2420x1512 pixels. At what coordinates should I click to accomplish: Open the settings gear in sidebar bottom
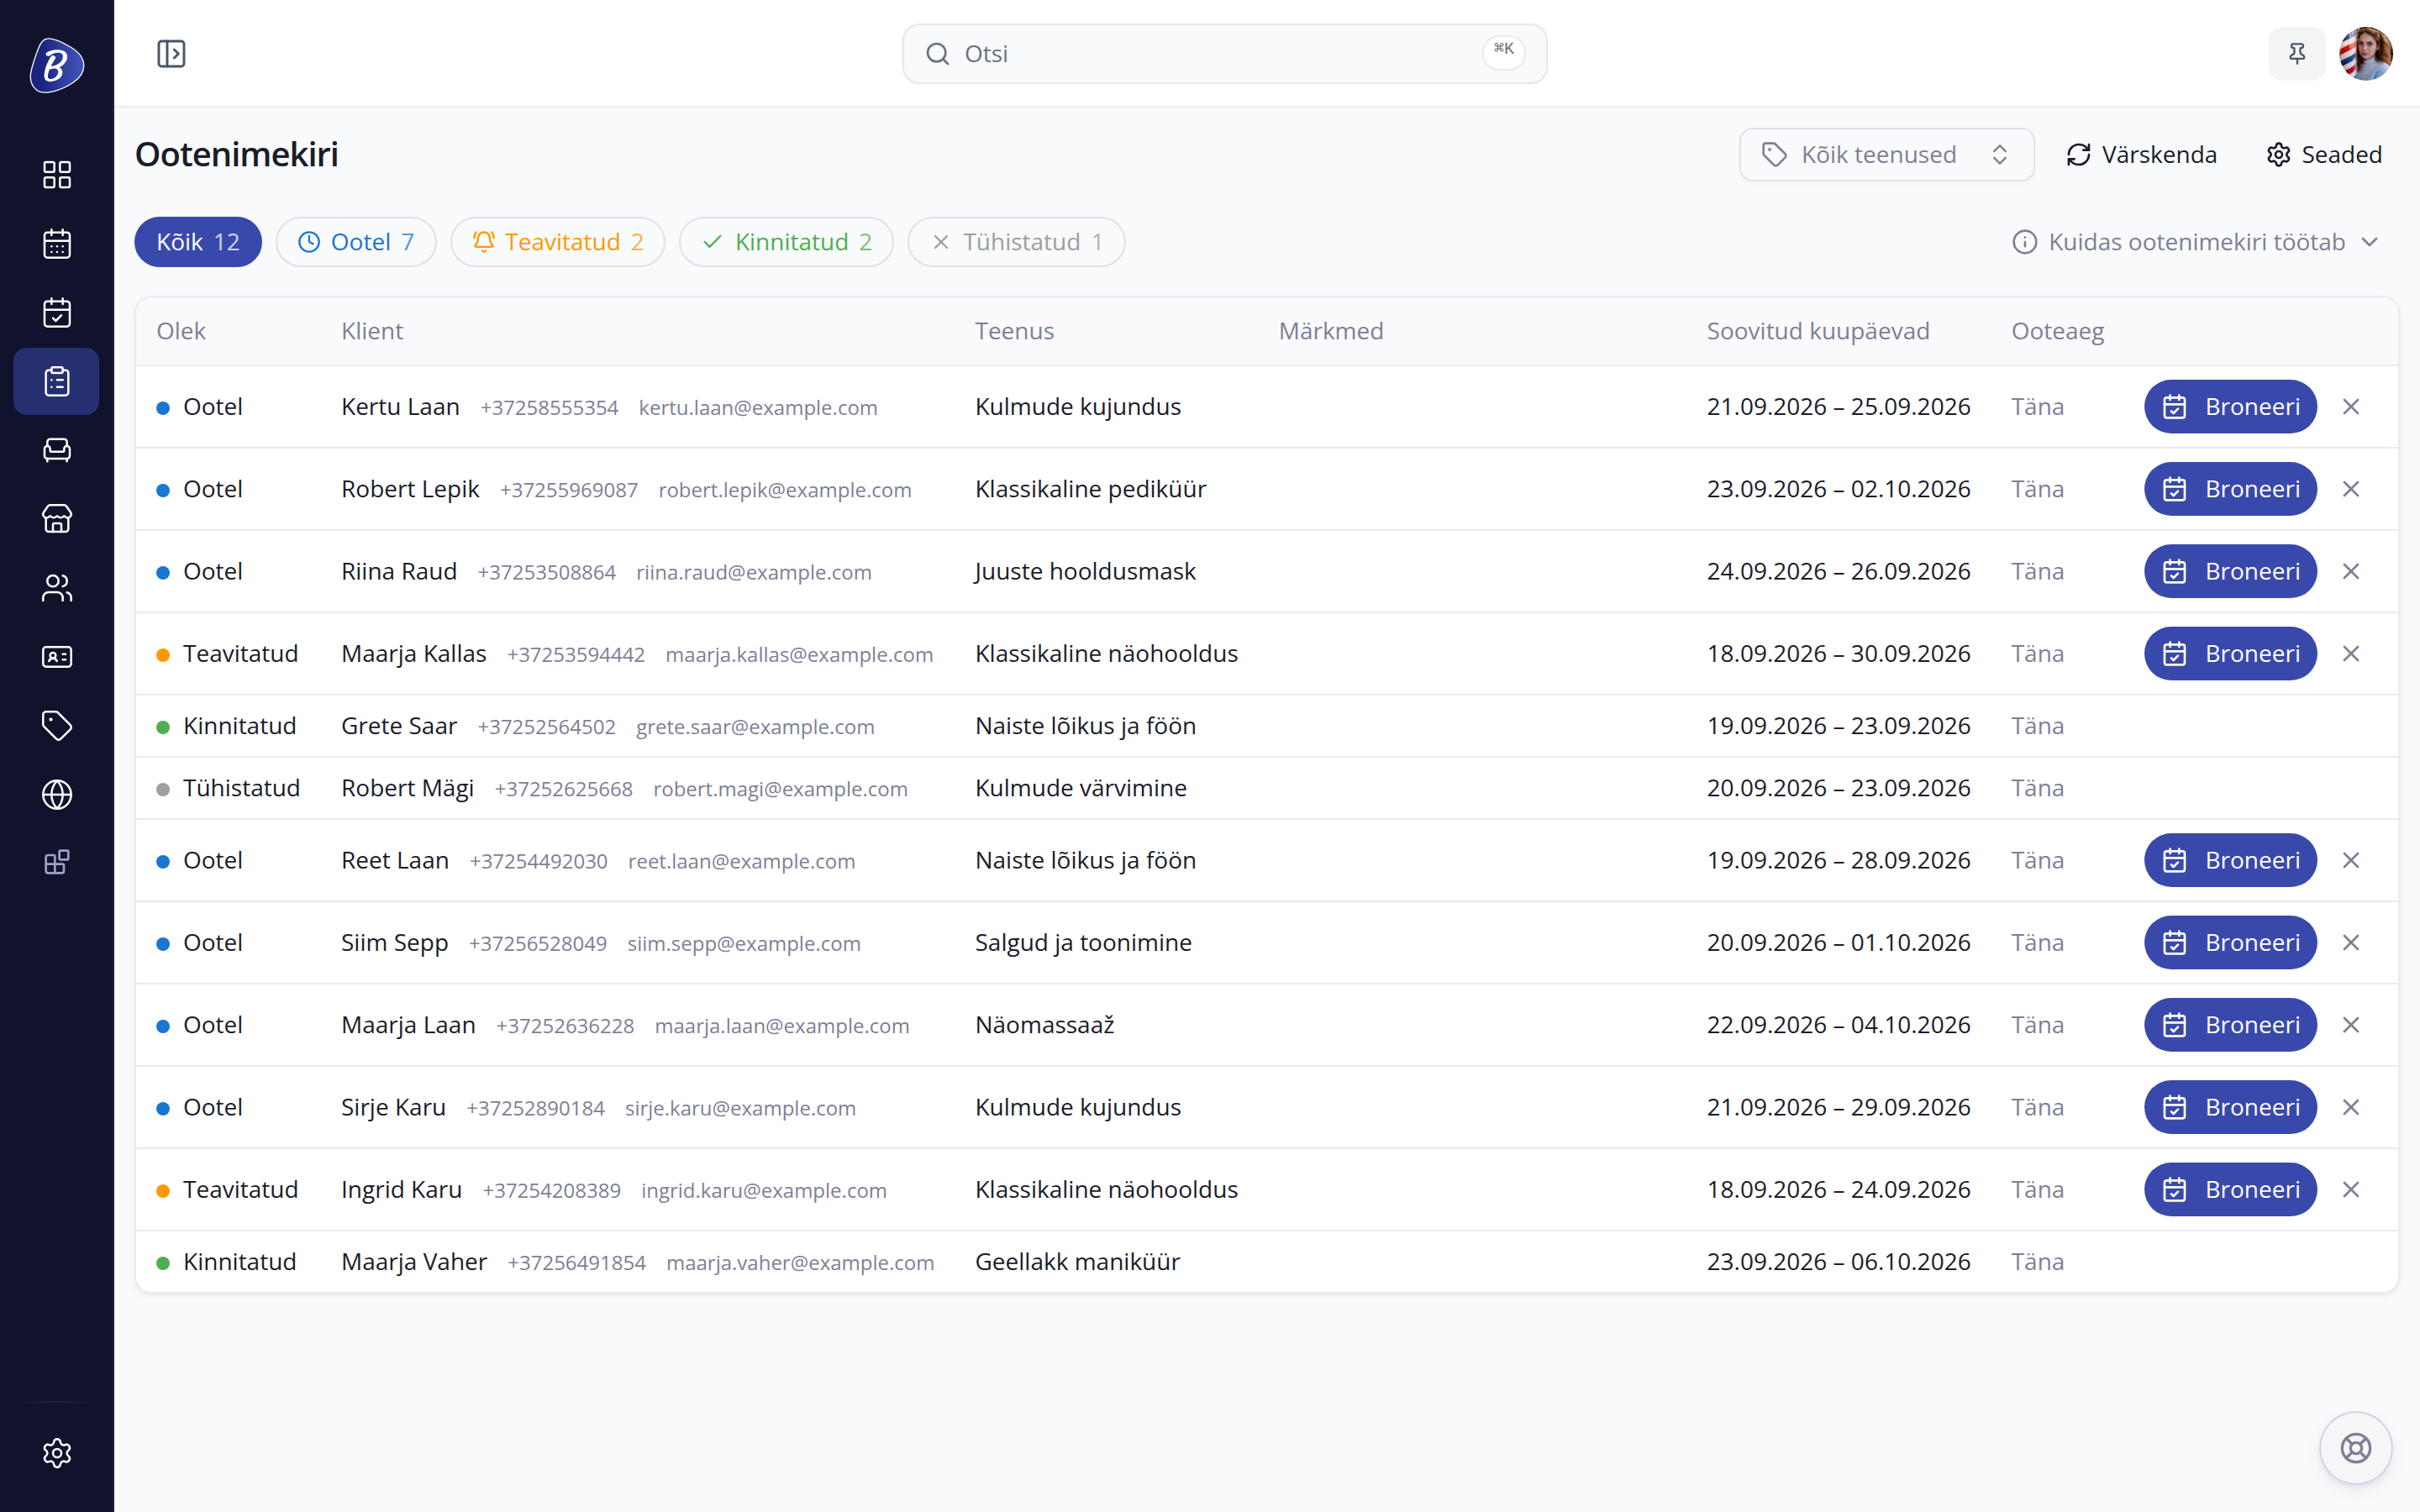[57, 1453]
